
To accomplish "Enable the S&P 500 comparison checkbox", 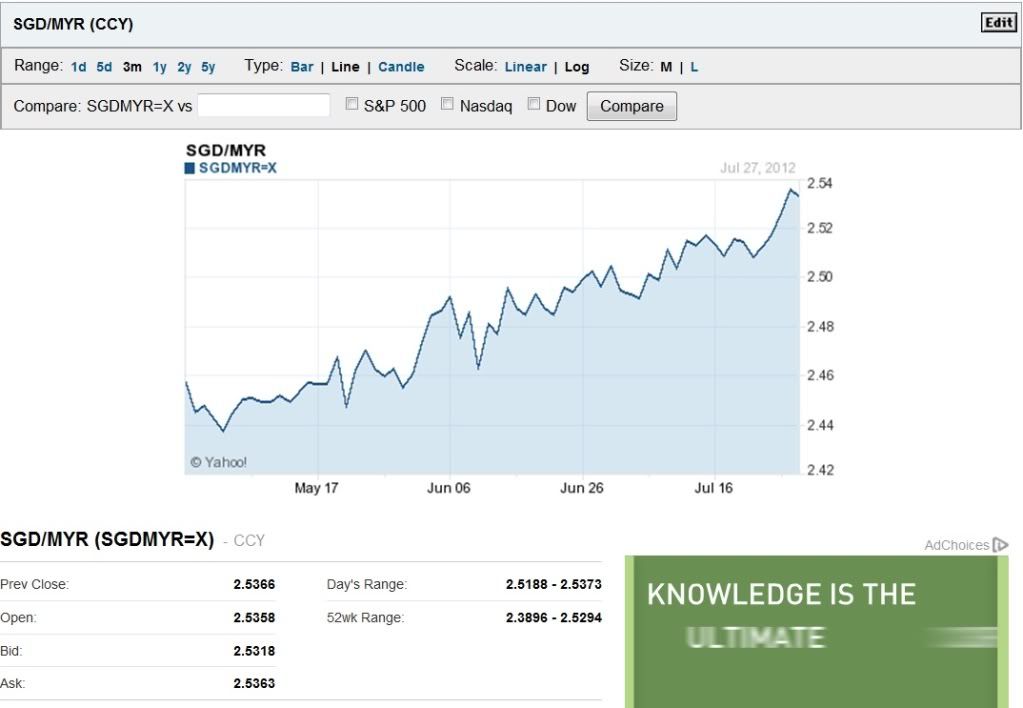I will (352, 104).
